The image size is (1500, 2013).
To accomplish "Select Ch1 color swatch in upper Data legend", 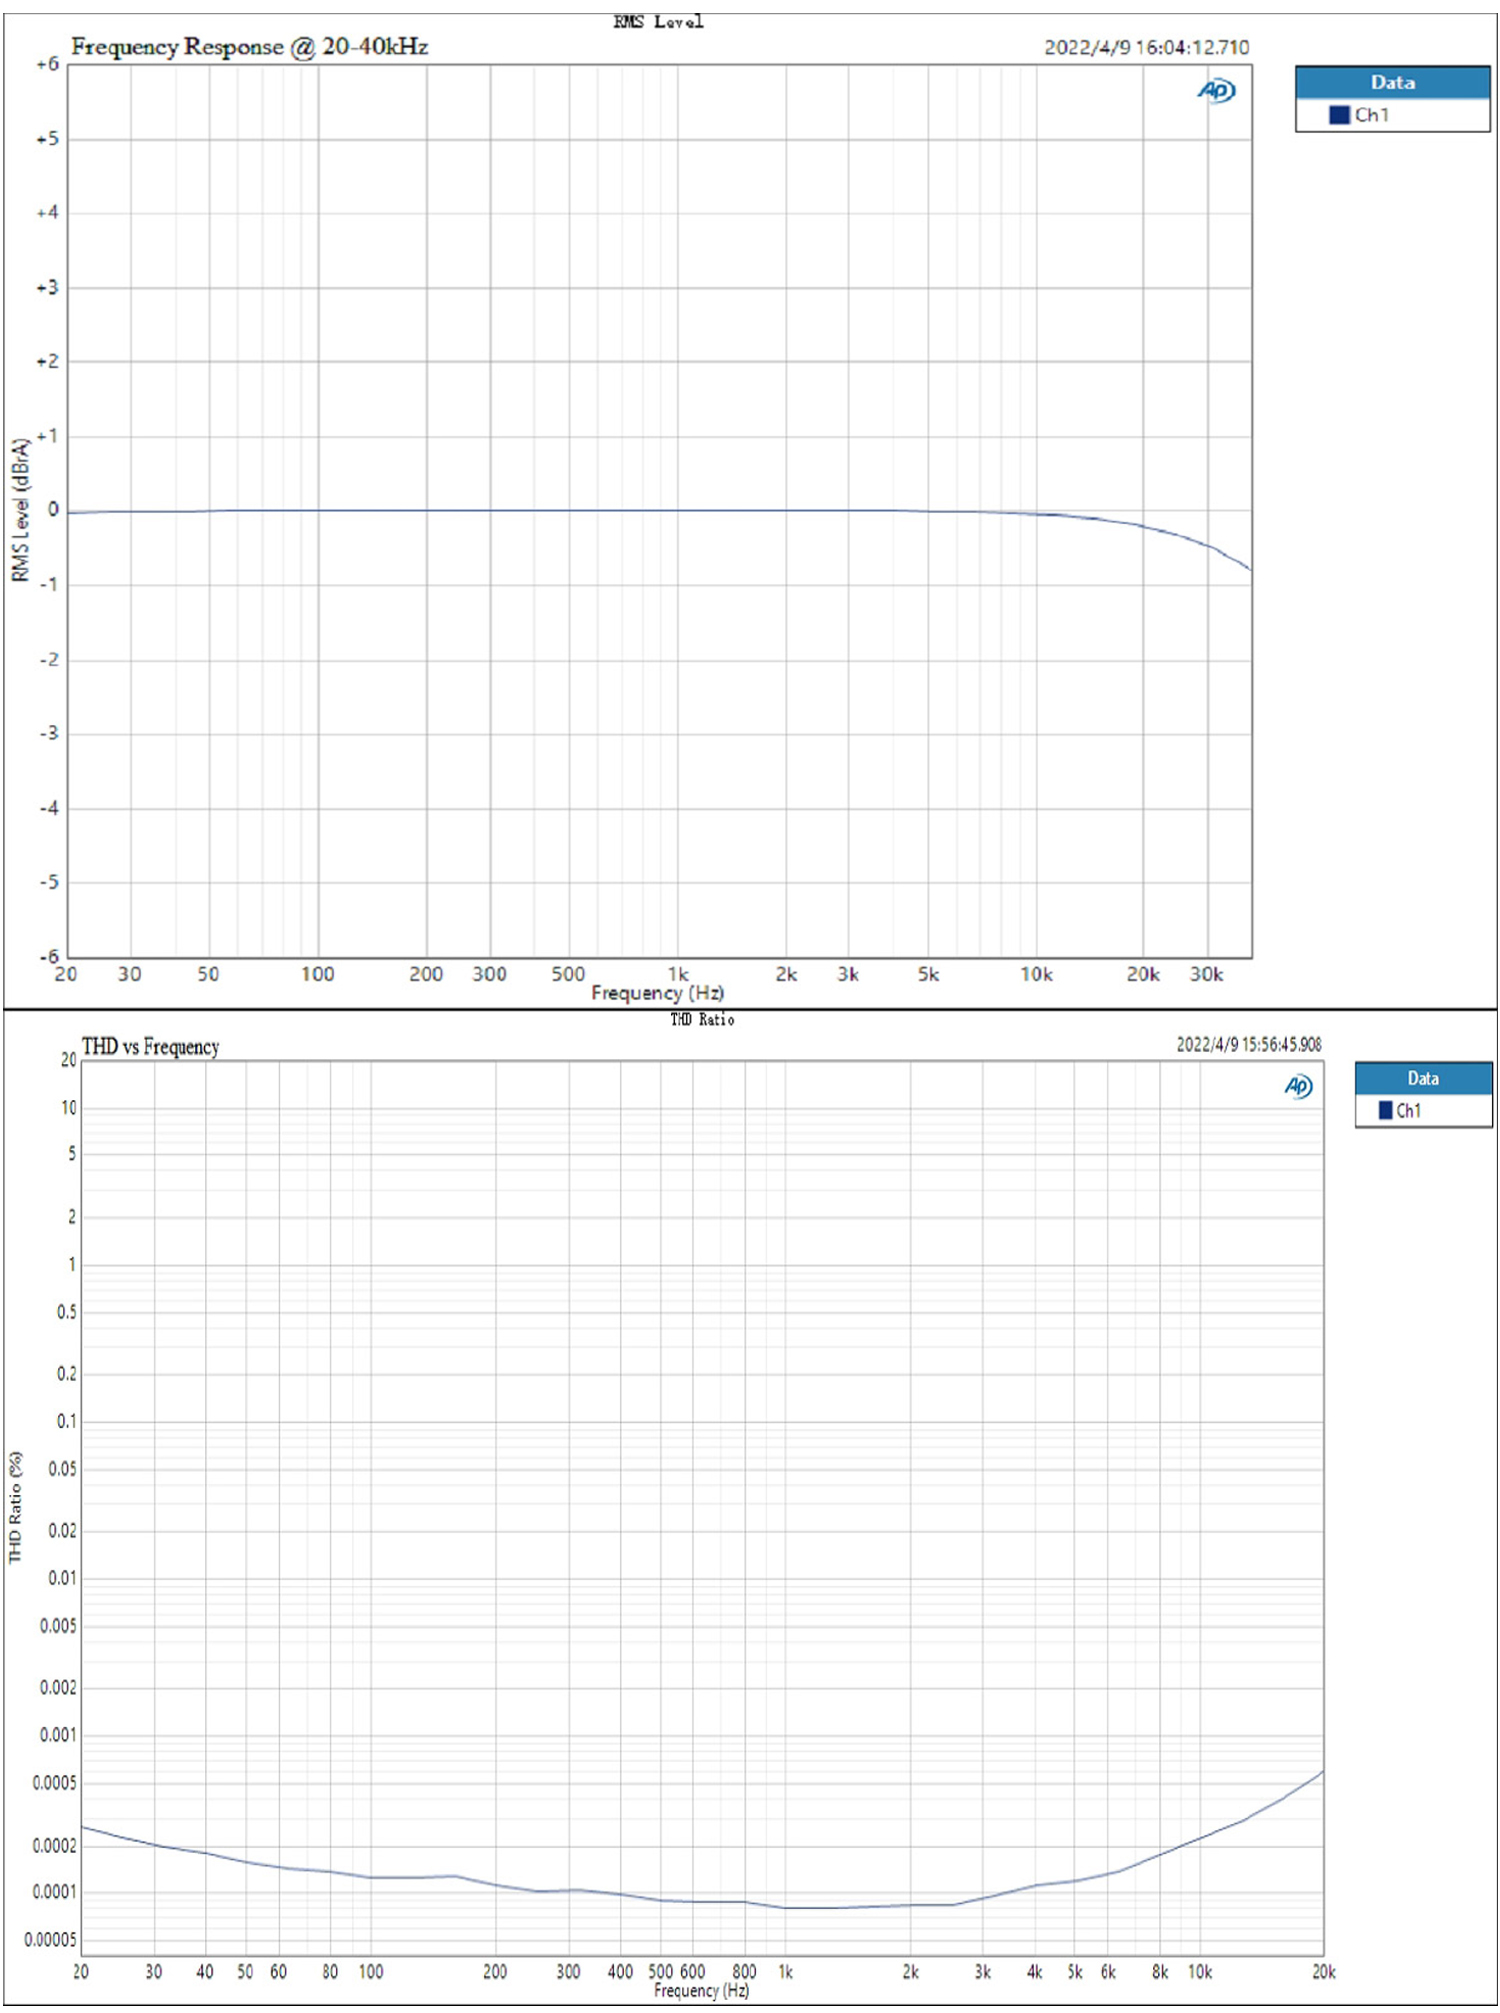I will tap(1339, 115).
